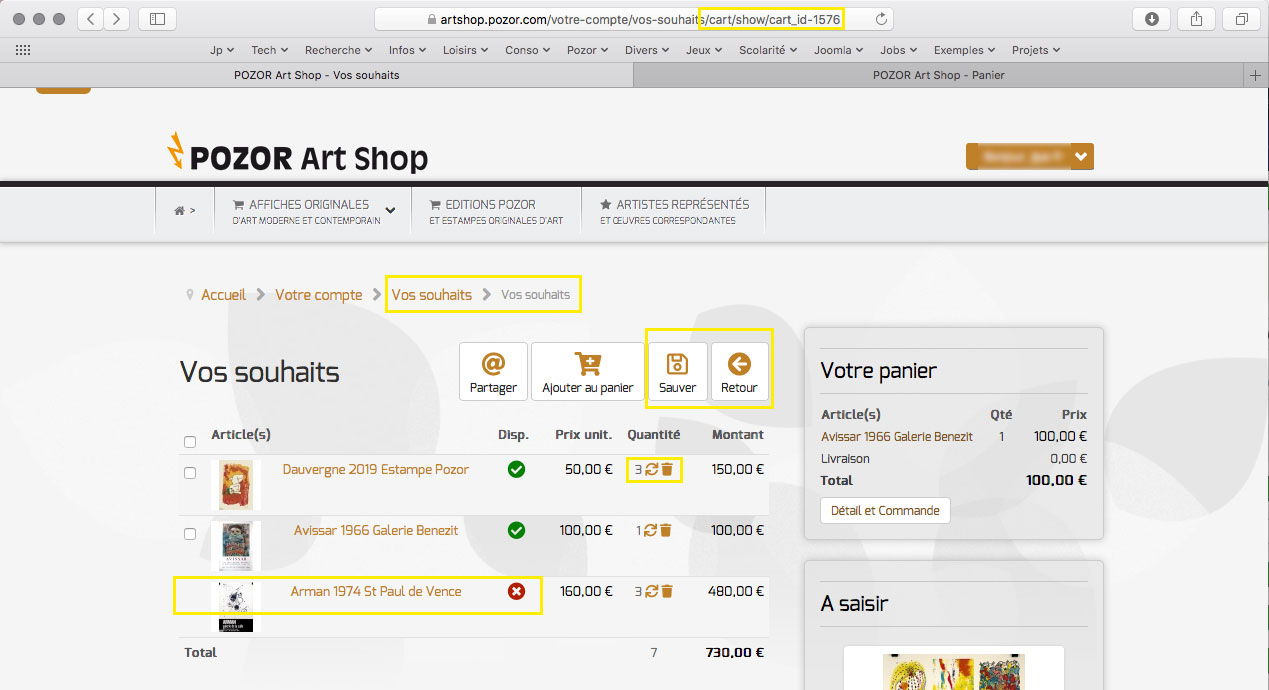Click Ajouter au panier button
1269x690 pixels.
click(x=588, y=372)
